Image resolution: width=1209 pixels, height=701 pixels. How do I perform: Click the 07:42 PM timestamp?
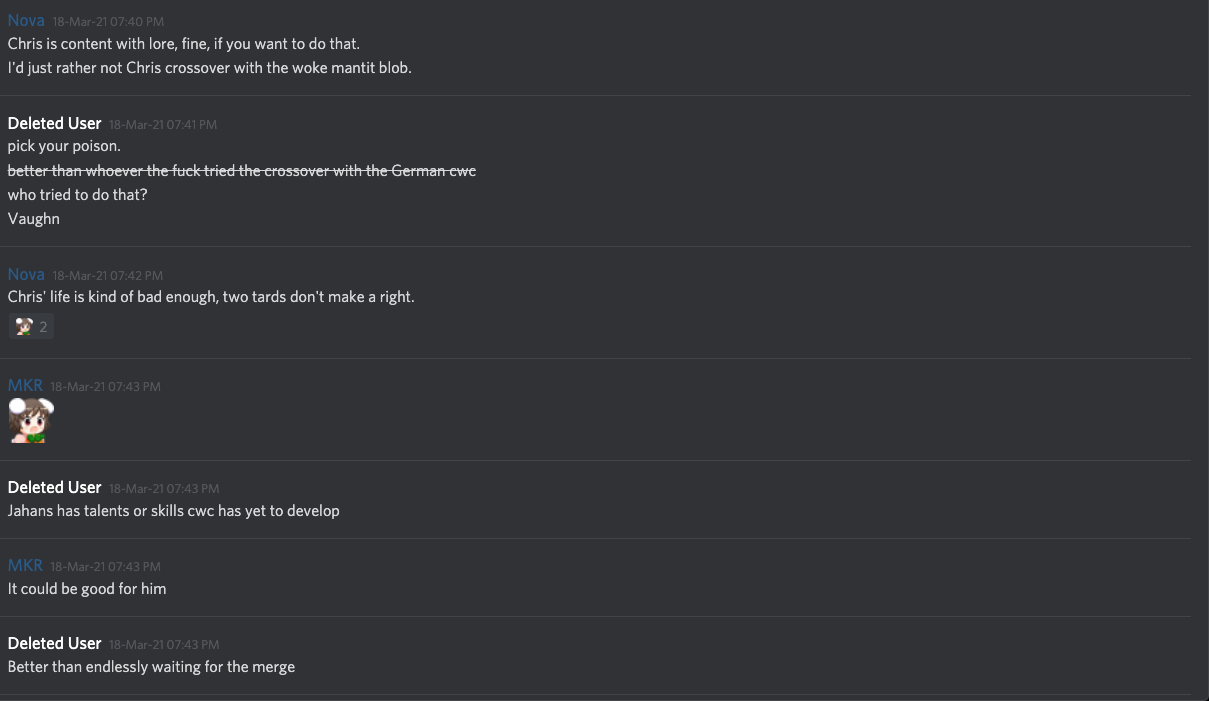107,275
